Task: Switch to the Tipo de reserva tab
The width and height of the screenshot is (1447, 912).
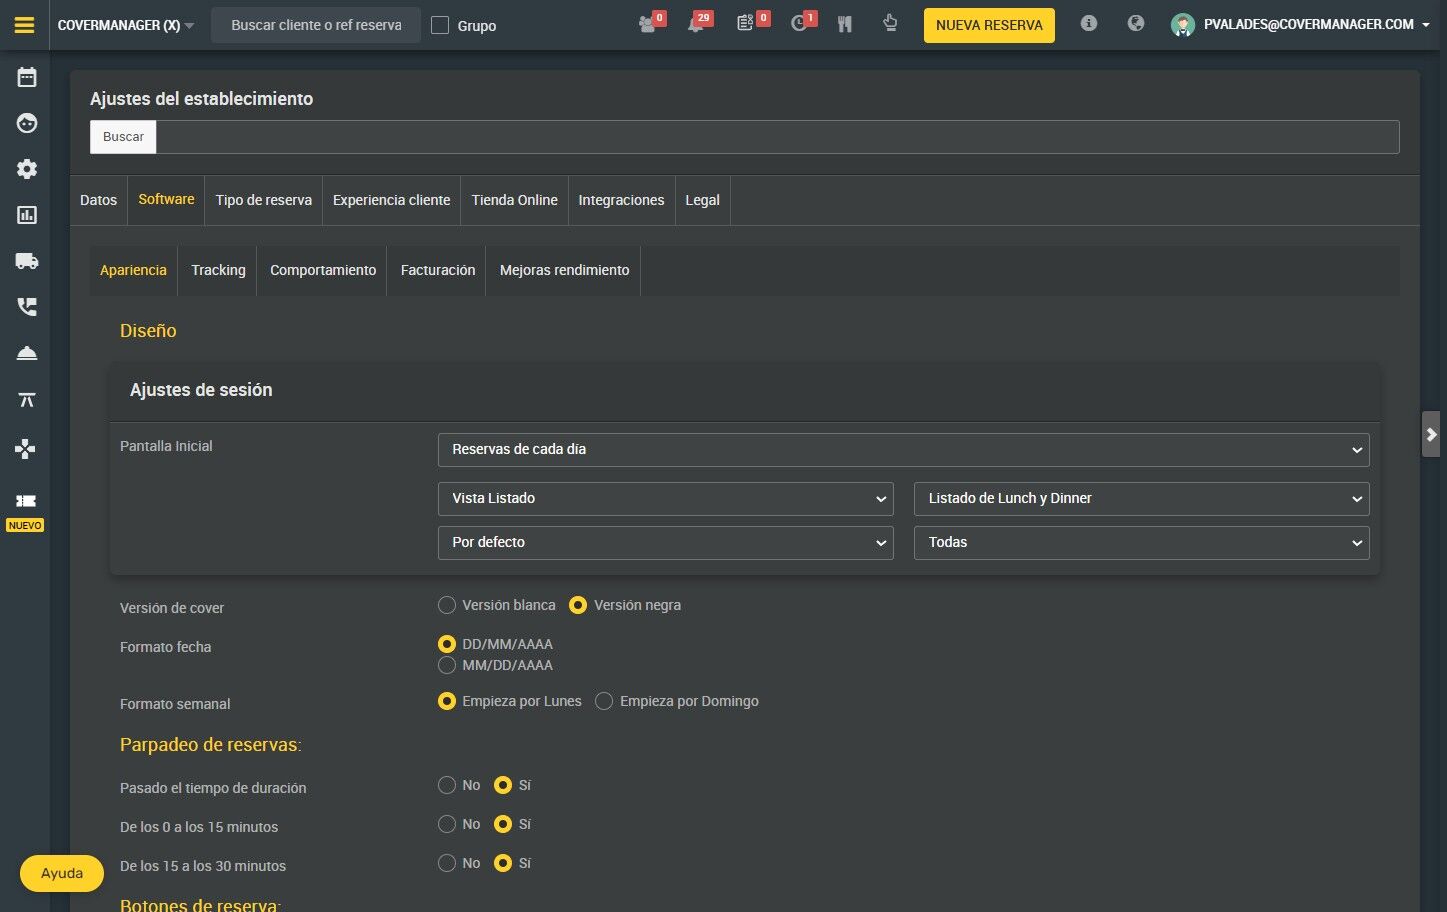Action: pyautogui.click(x=263, y=200)
